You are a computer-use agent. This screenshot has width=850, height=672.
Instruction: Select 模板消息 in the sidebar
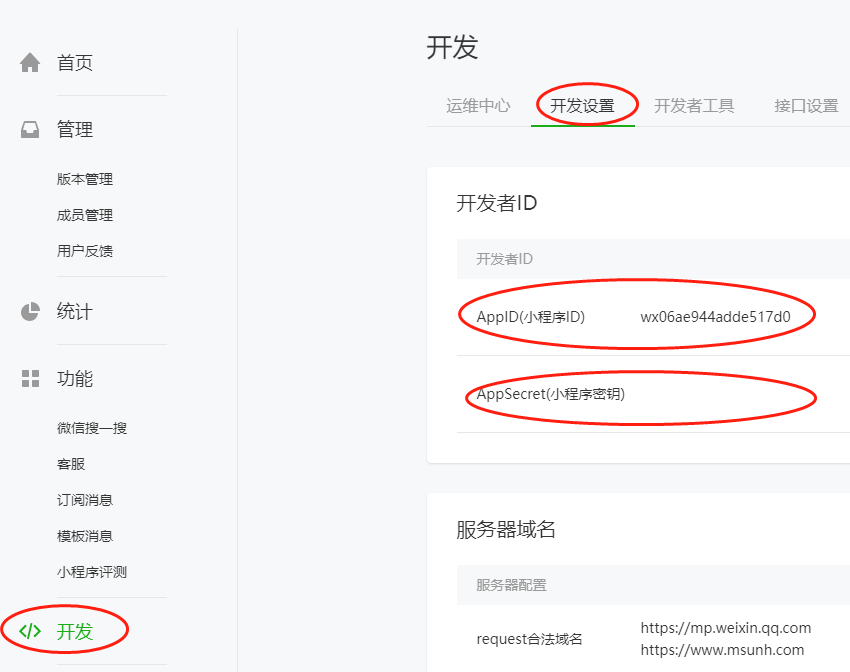(x=85, y=536)
